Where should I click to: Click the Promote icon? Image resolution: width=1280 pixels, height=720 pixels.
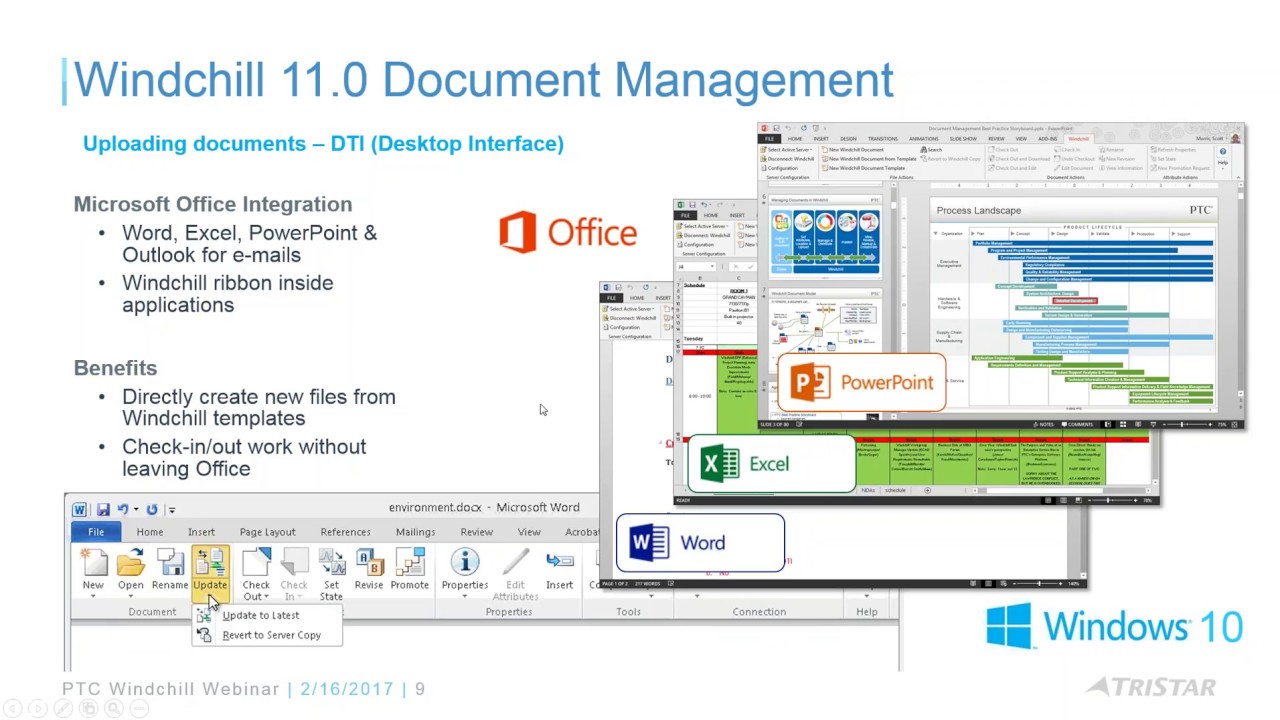(x=410, y=562)
